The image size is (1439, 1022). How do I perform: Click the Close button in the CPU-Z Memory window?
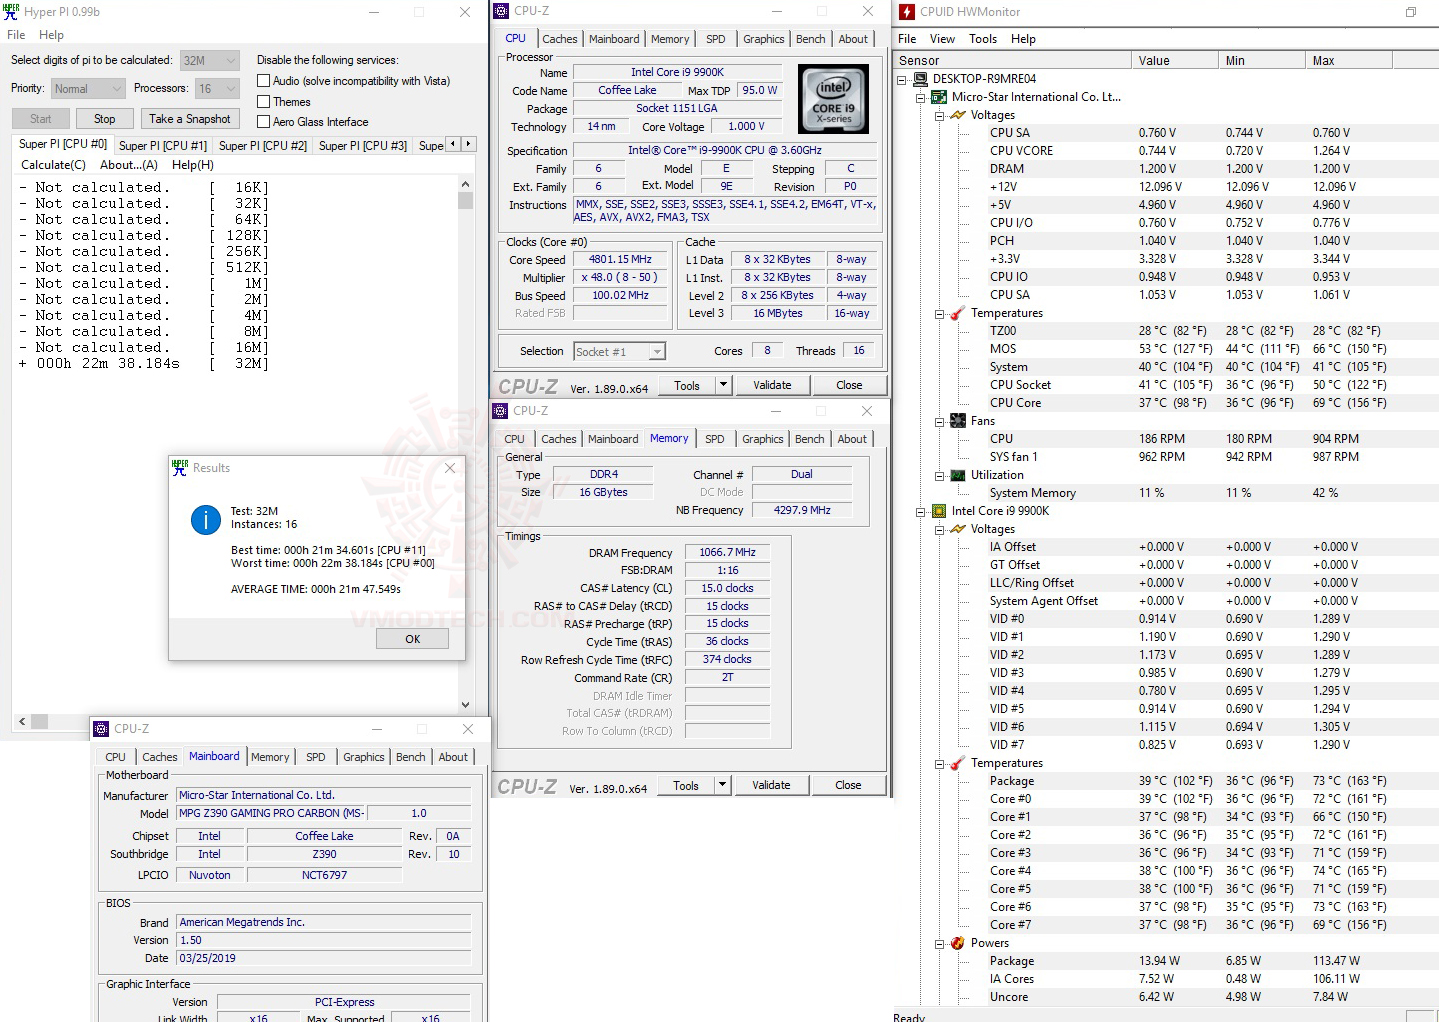click(x=848, y=785)
